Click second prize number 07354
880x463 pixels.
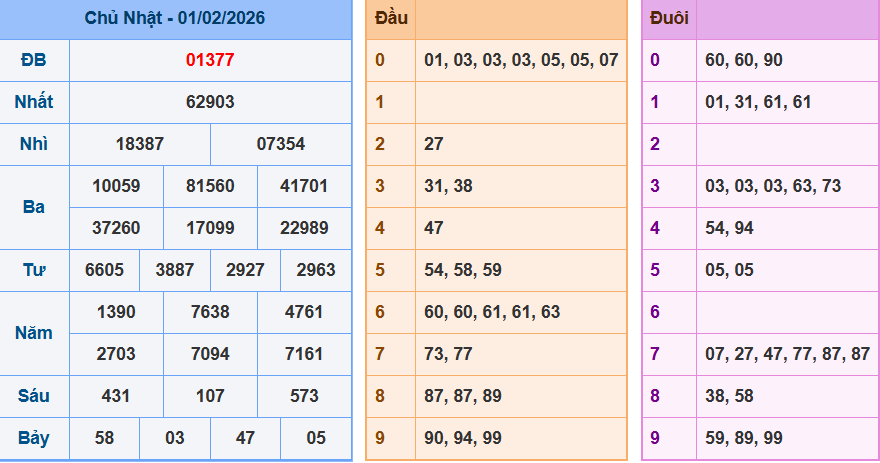pos(281,144)
